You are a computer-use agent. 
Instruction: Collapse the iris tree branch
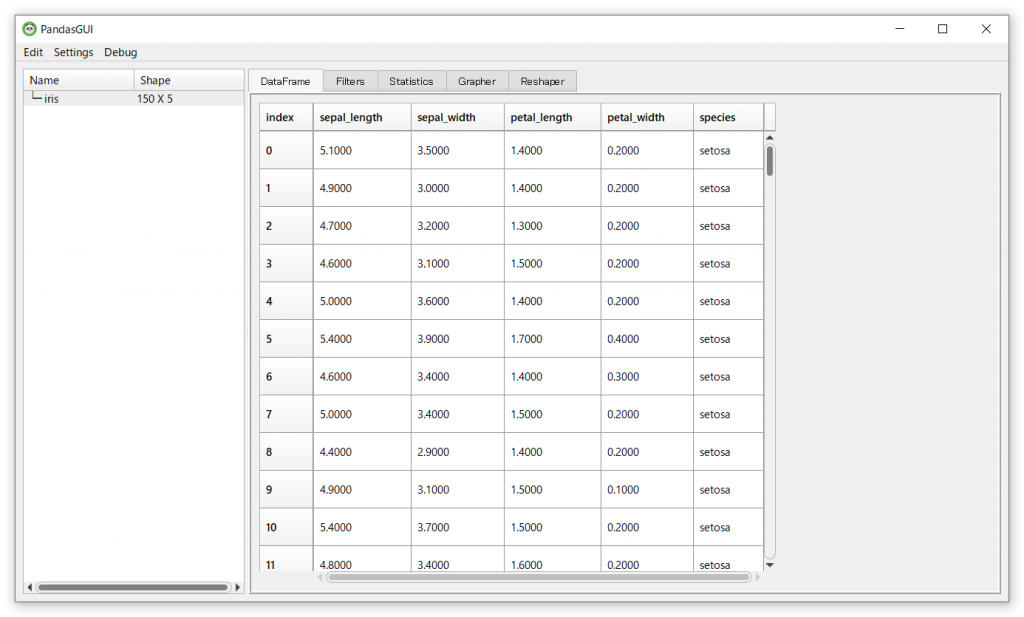pos(33,98)
